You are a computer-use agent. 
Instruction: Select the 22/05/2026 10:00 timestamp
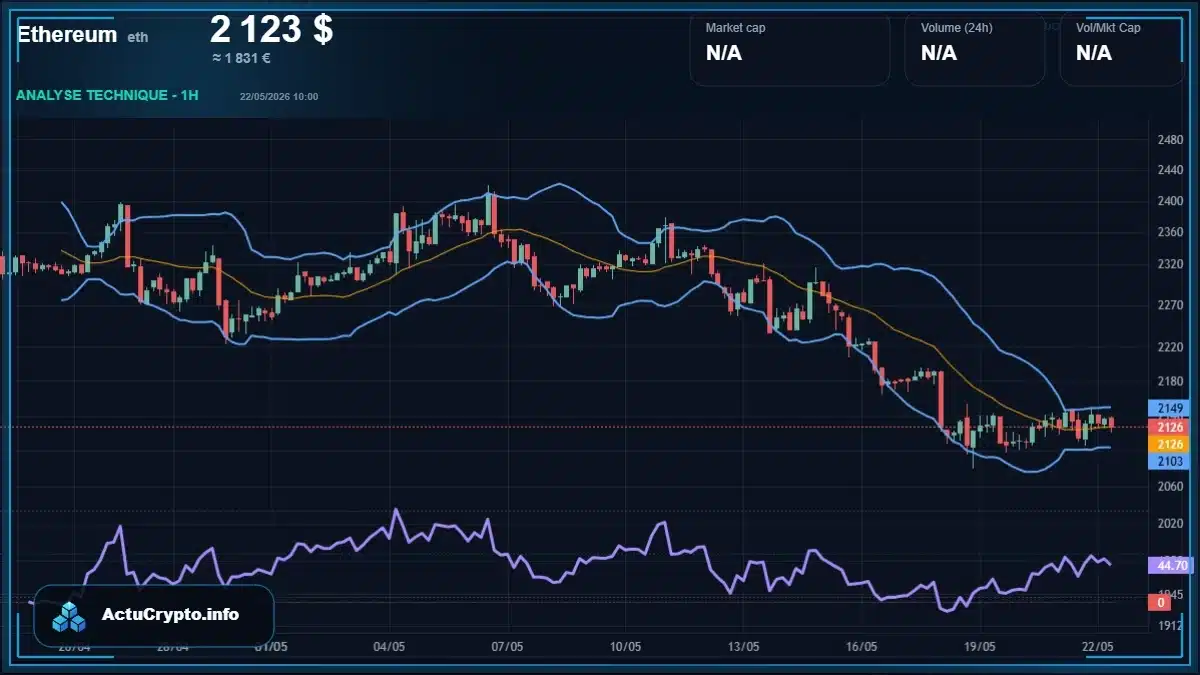click(279, 97)
